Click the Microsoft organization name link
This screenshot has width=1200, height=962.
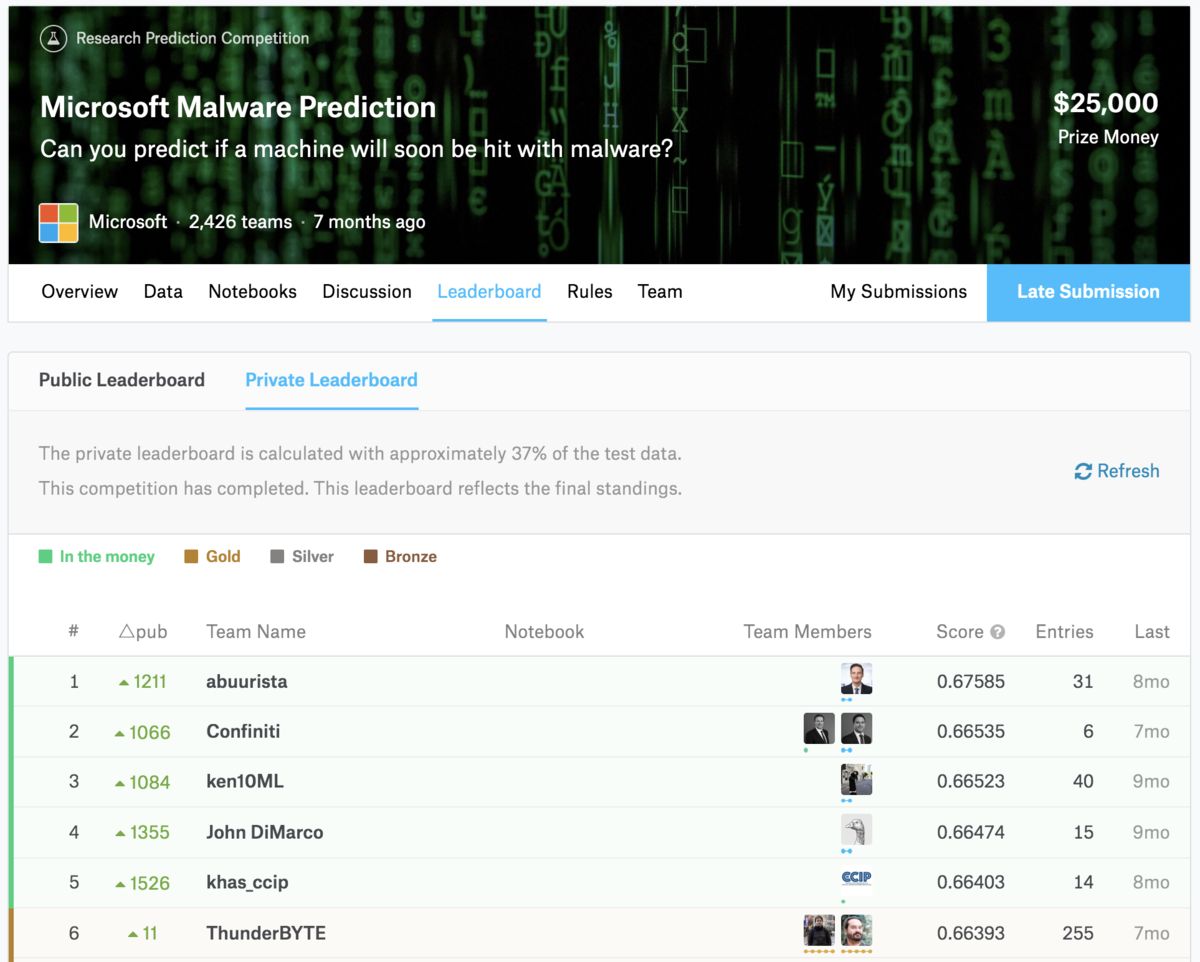[128, 222]
